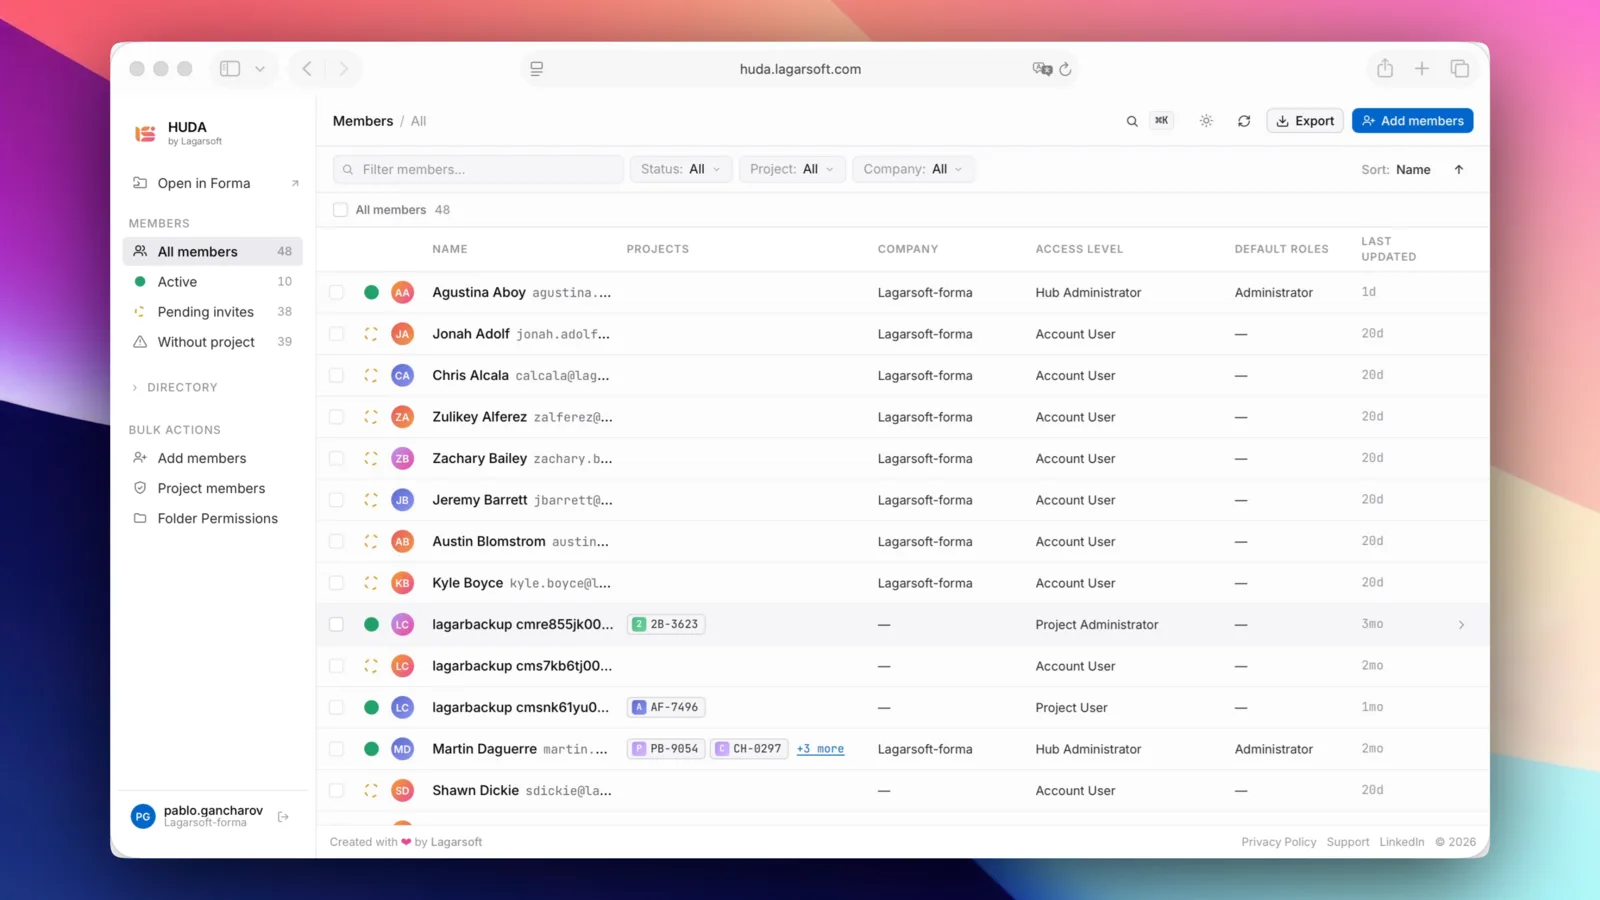Image resolution: width=1600 pixels, height=900 pixels.
Task: Select Shawn Dickie row checkbox
Action: 337,791
